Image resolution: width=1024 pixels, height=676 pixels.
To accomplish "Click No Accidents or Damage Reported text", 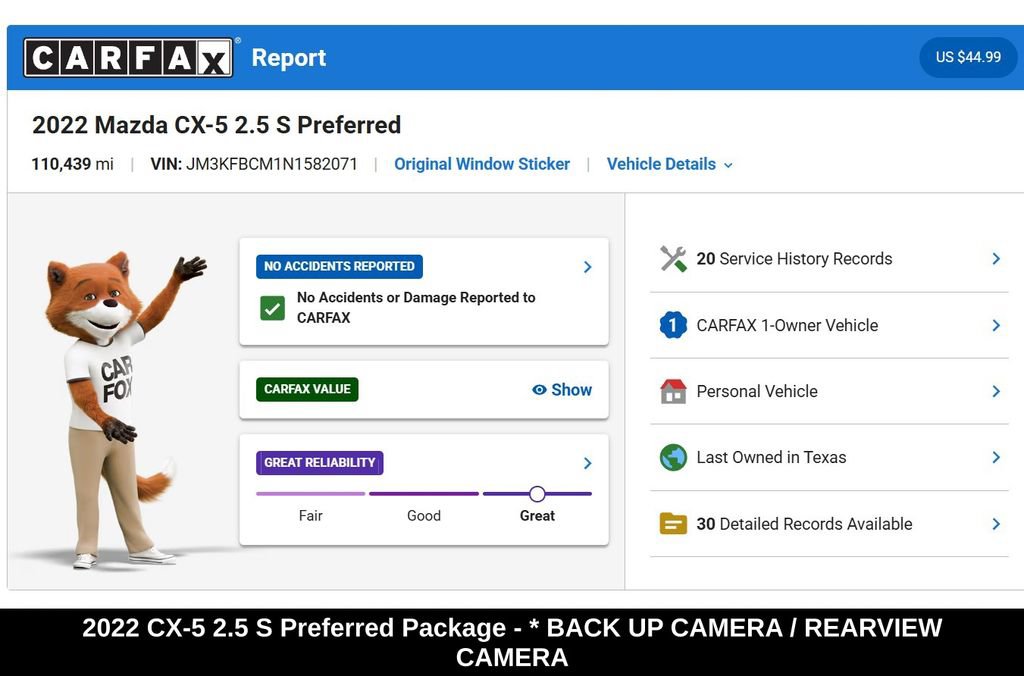I will point(416,308).
